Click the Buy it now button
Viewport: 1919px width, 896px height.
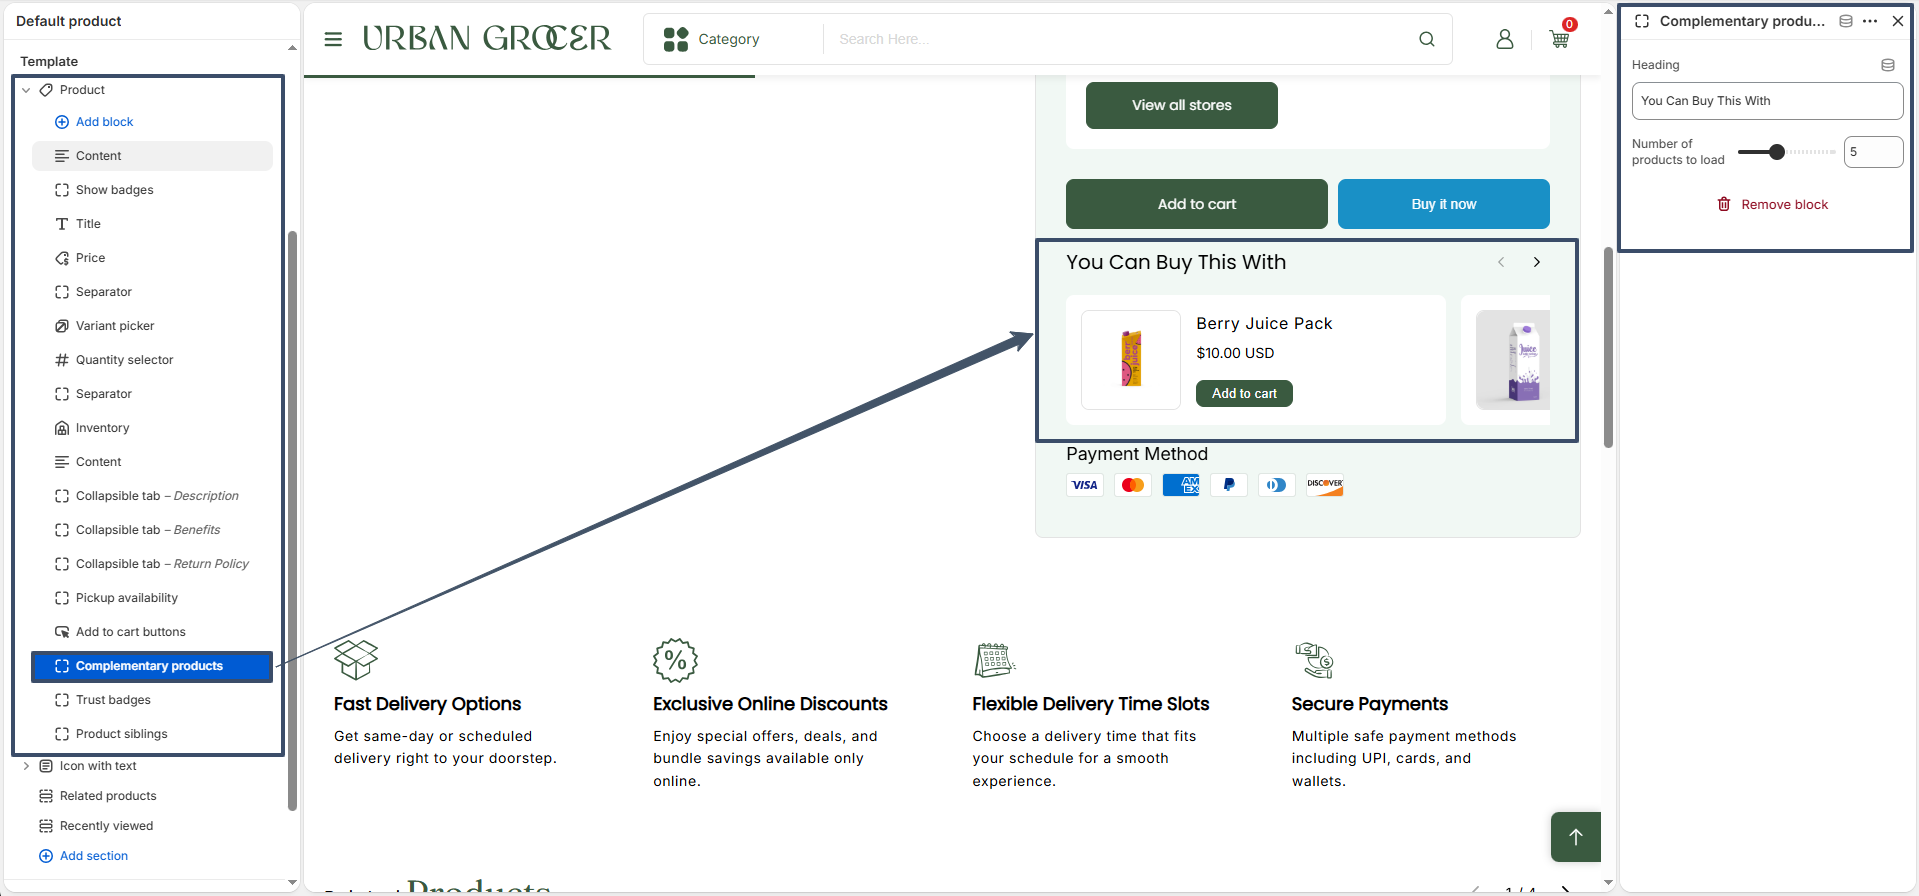[1444, 204]
